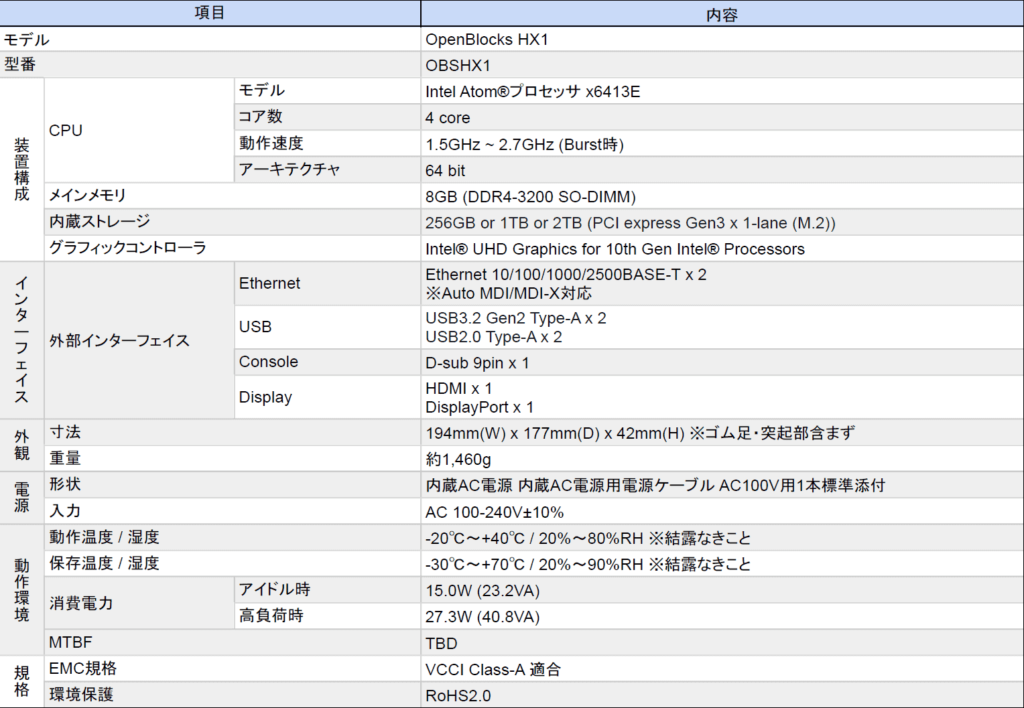Click the 項目 column header
The width and height of the screenshot is (1024, 708).
[210, 13]
